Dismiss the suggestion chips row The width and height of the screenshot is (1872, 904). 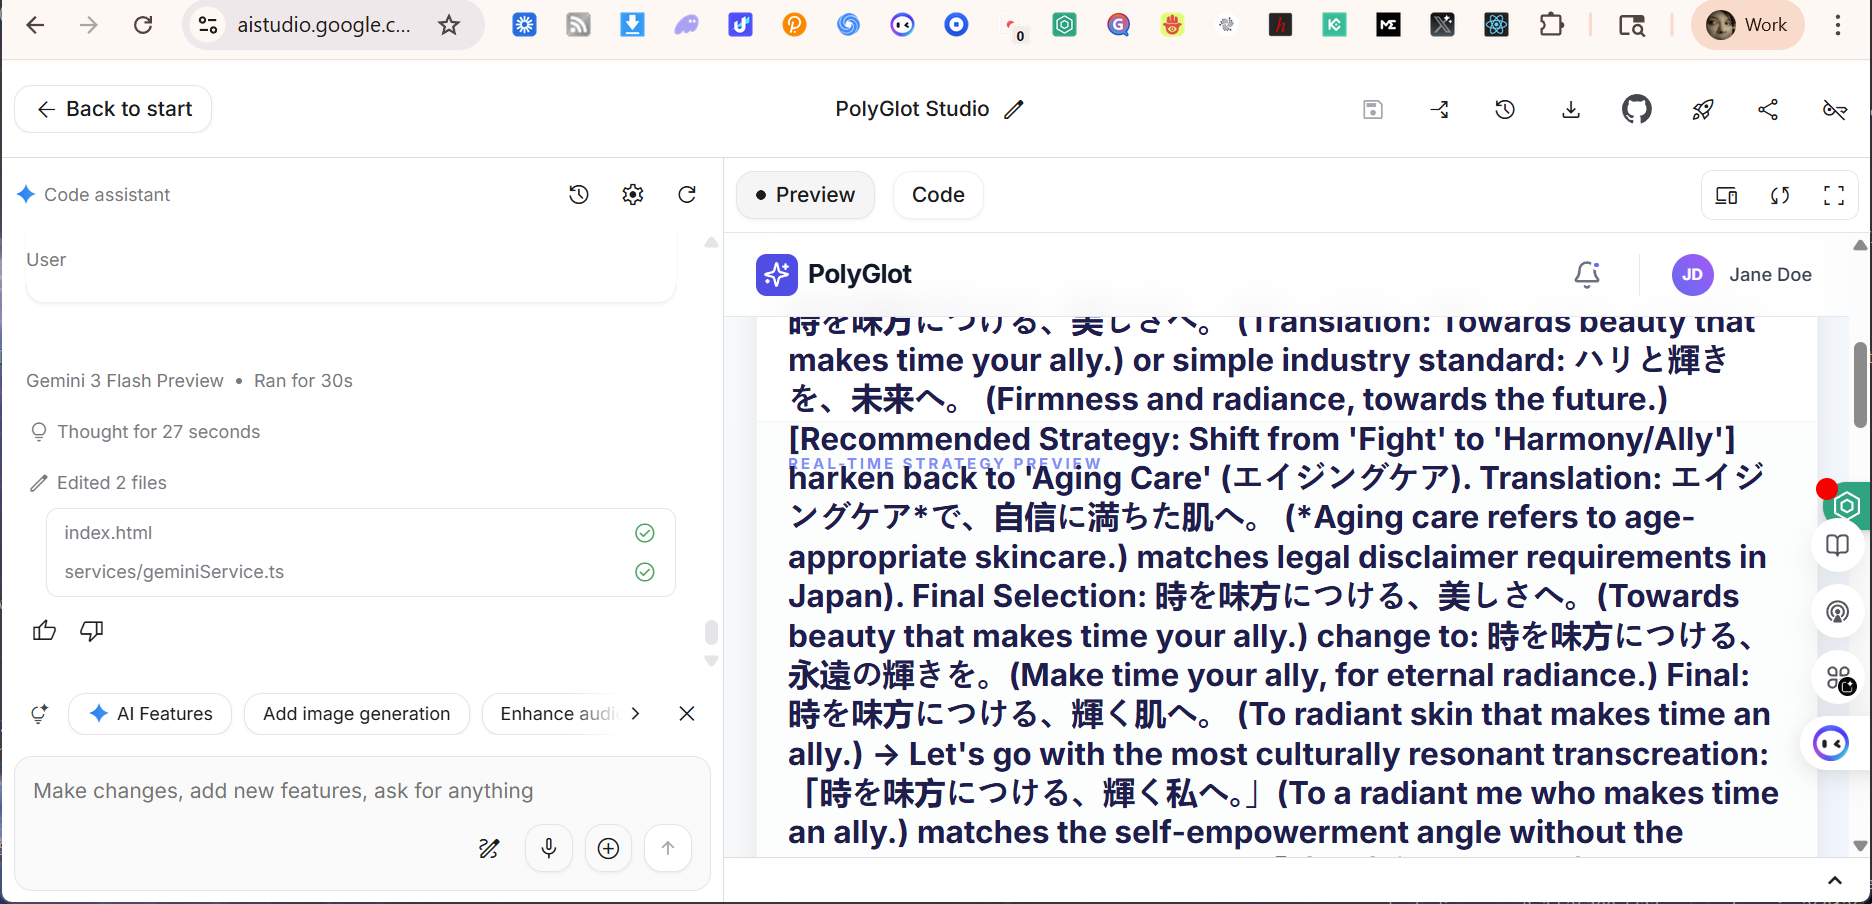687,714
